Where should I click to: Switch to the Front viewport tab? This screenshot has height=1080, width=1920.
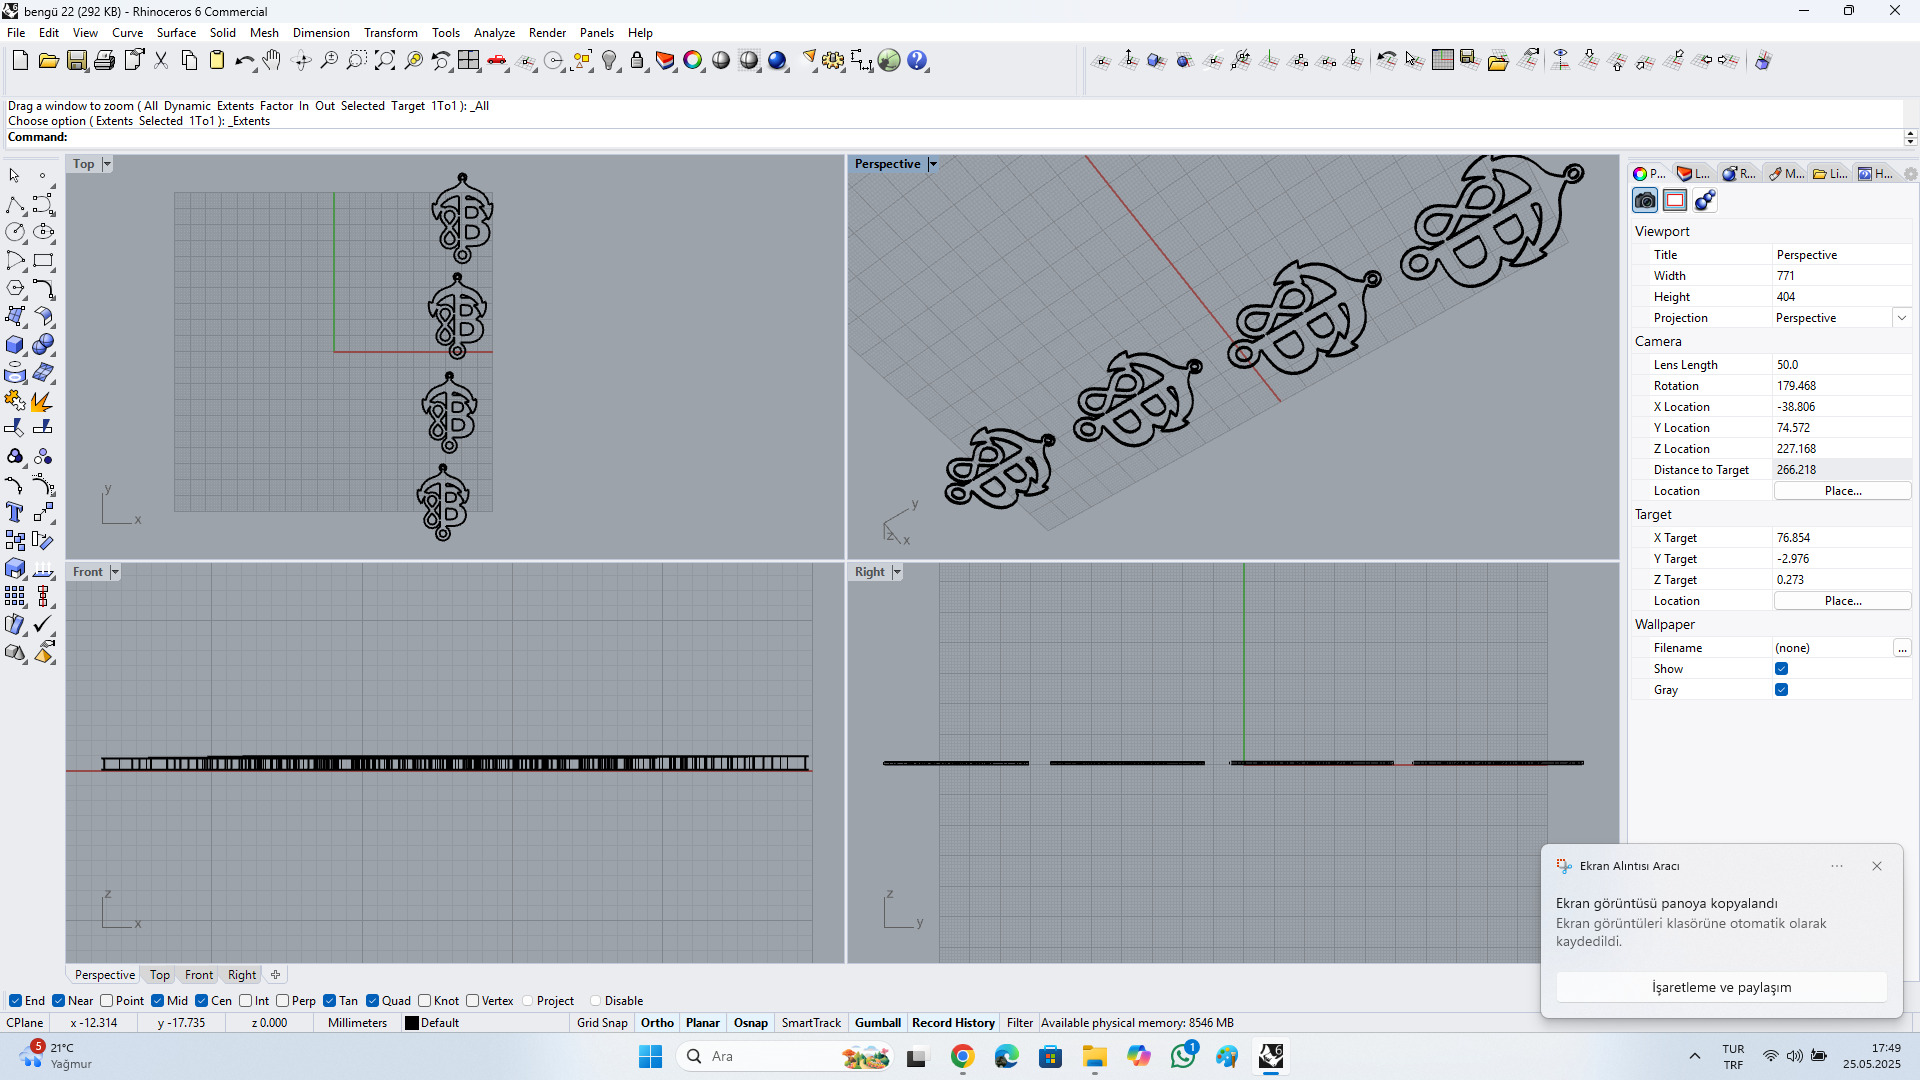point(198,975)
